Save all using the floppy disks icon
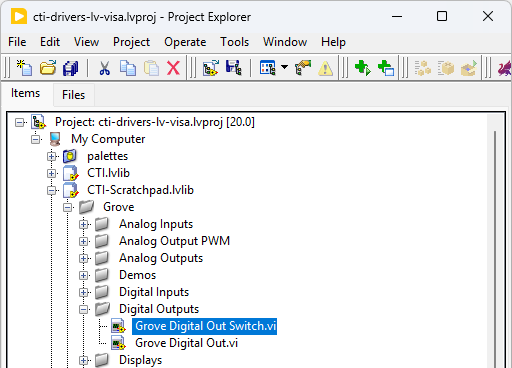Viewport: 512px width, 368px height. coord(70,68)
